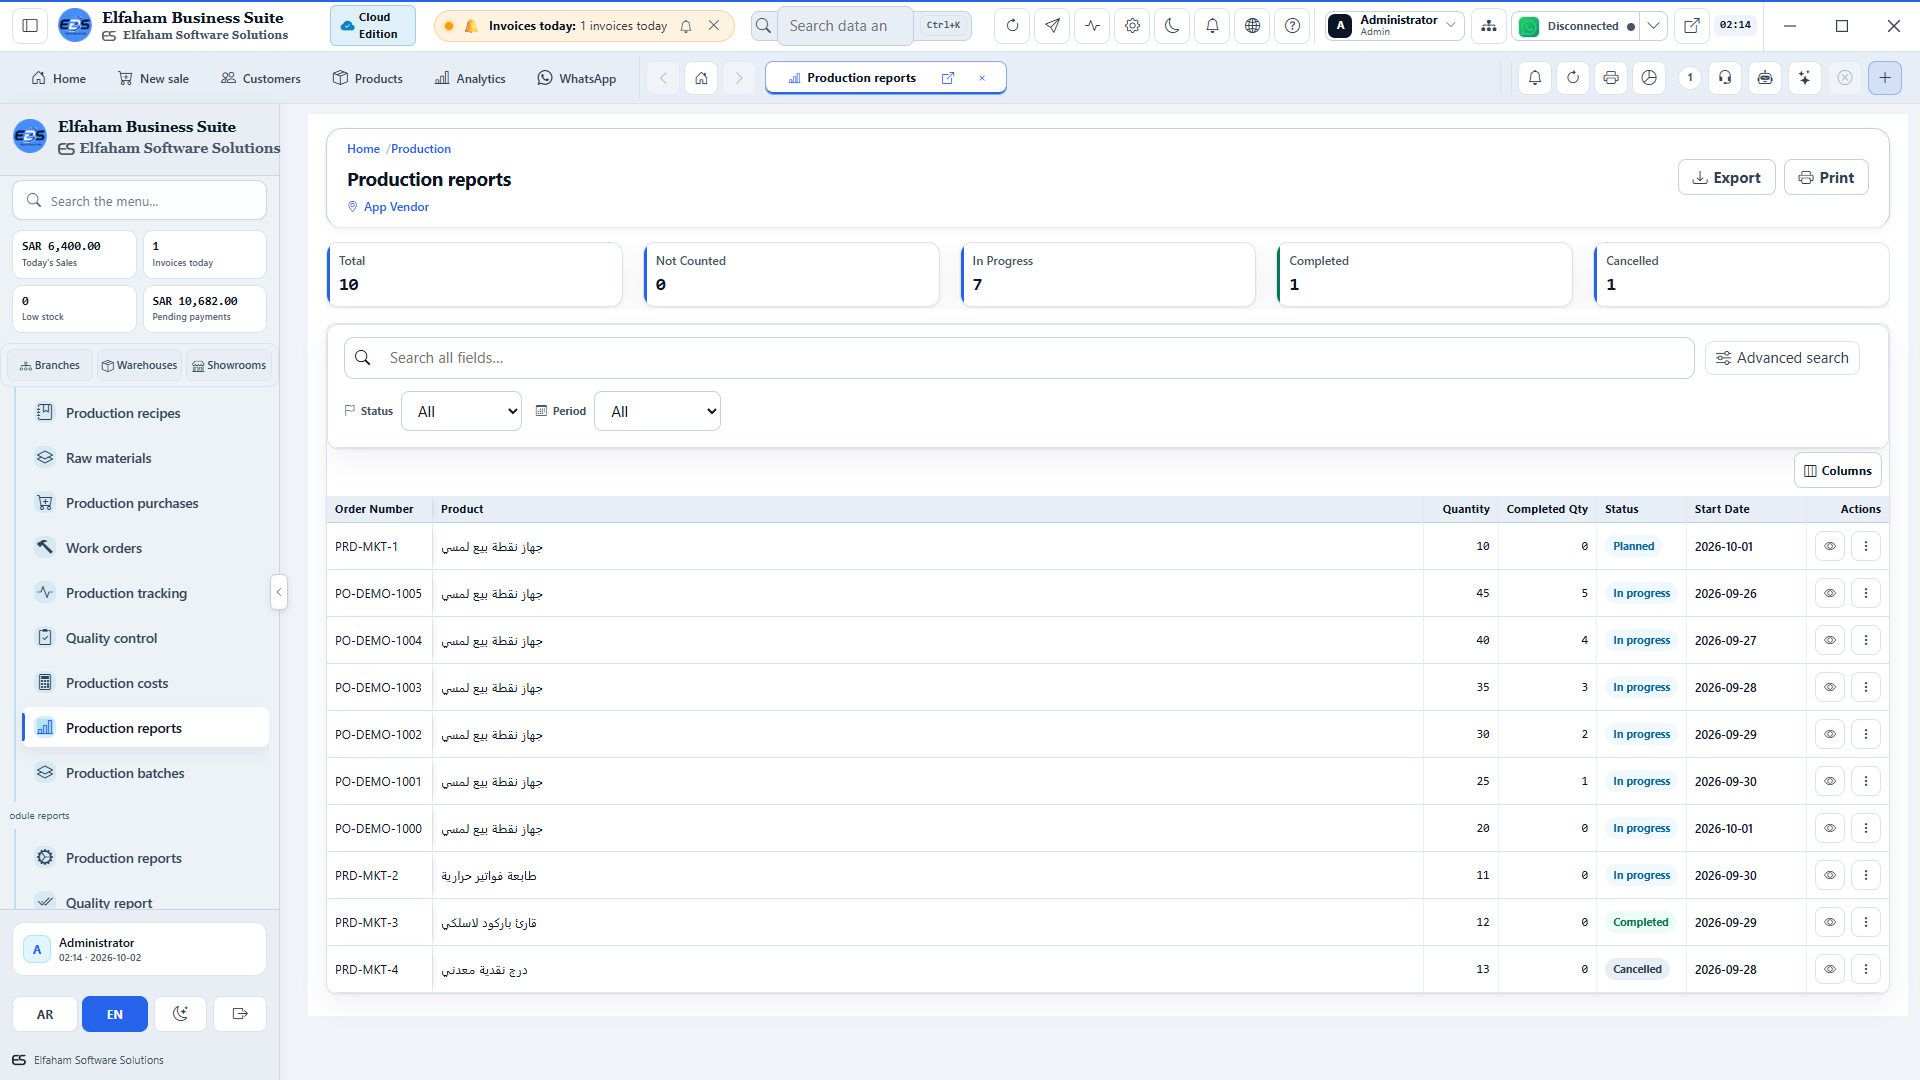
Task: Click Search all fields input
Action: click(1019, 358)
